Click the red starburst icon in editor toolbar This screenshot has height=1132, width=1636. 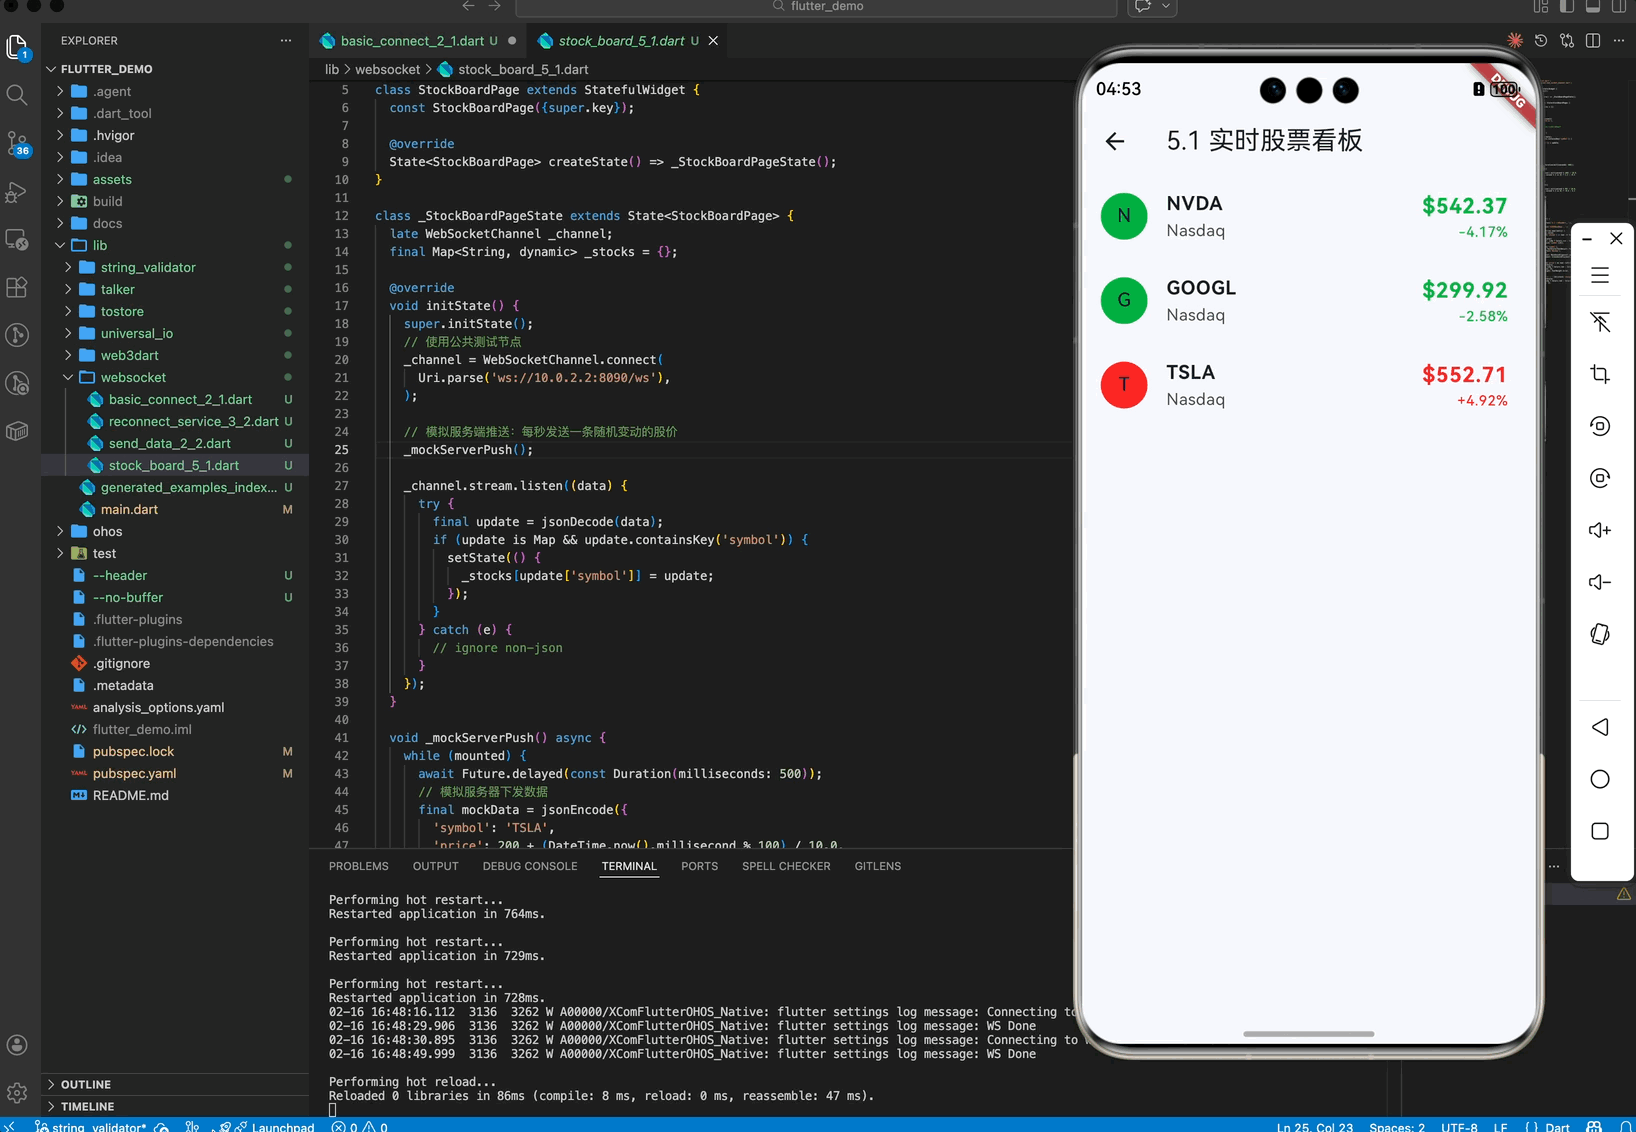(x=1515, y=41)
